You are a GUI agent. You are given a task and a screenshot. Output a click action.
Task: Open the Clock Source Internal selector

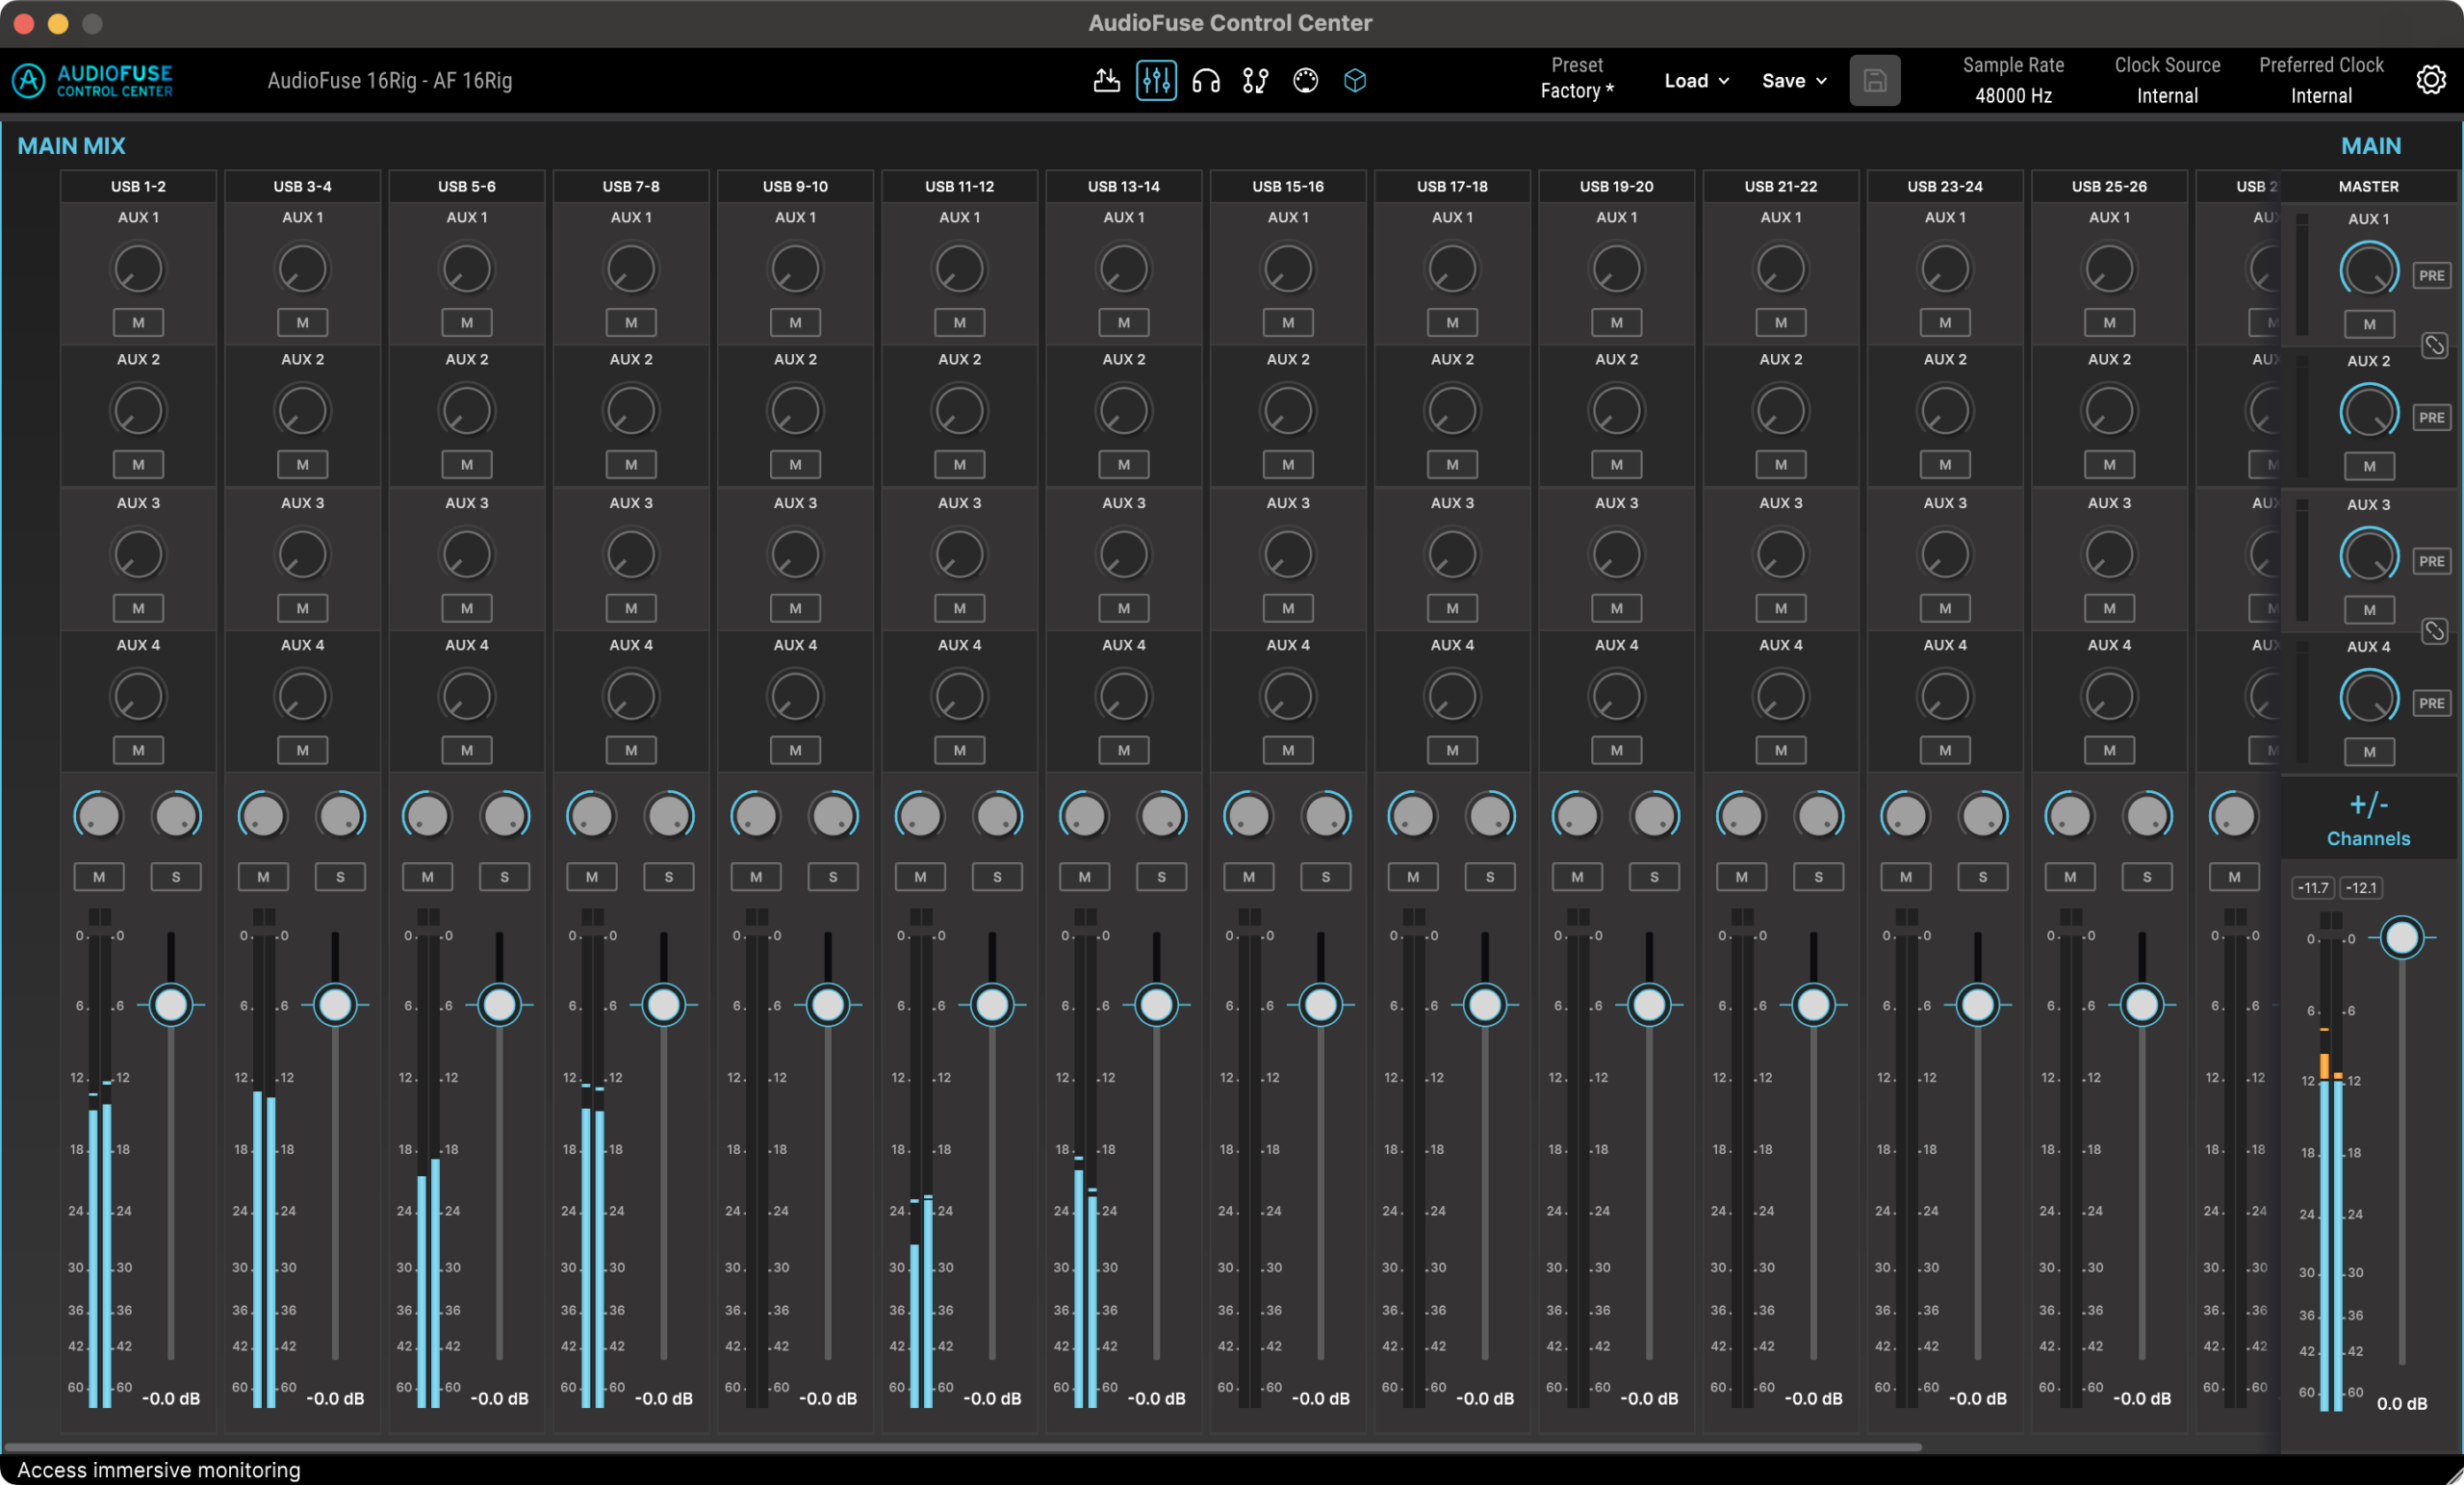(x=2167, y=96)
